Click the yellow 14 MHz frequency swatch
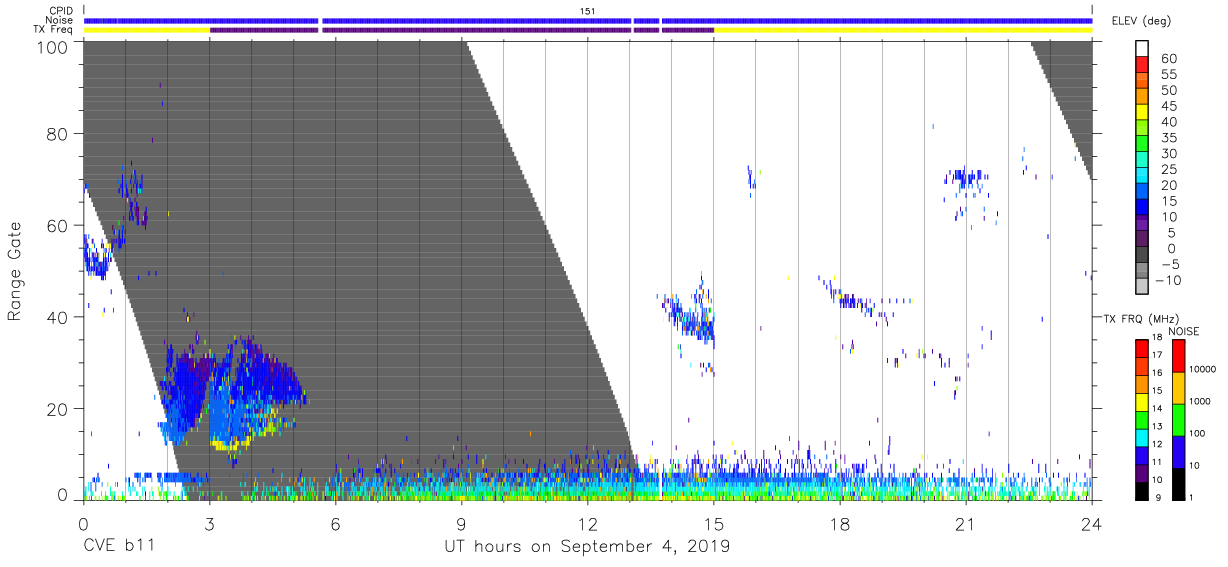Image resolution: width=1228 pixels, height=567 pixels. click(1141, 400)
